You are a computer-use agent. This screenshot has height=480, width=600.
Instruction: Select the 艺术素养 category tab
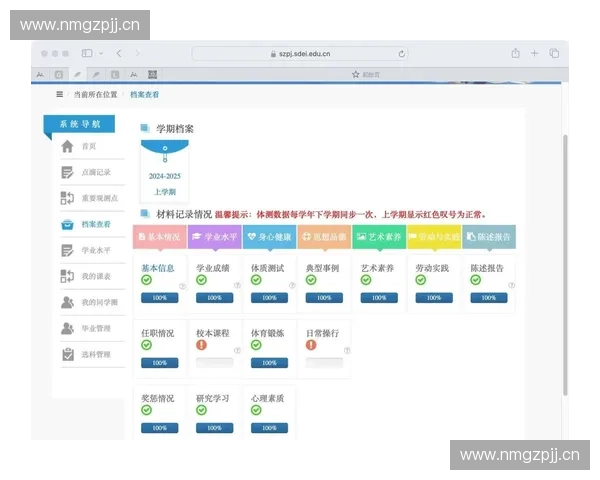point(379,237)
